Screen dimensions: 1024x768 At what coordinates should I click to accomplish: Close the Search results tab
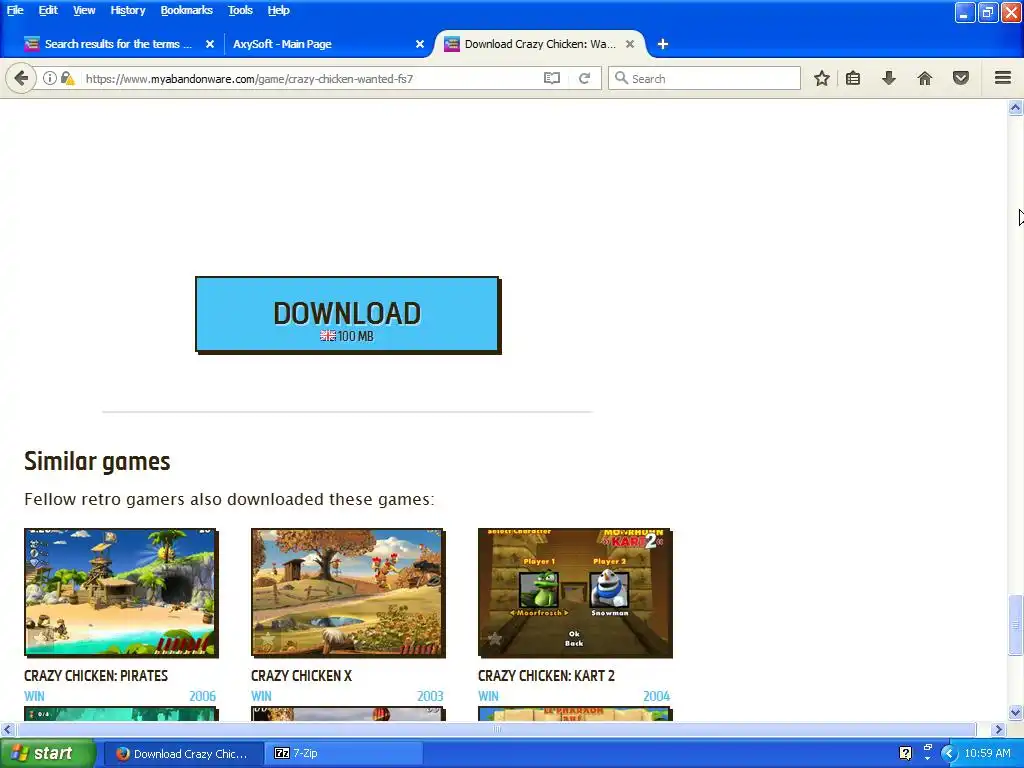tap(210, 44)
